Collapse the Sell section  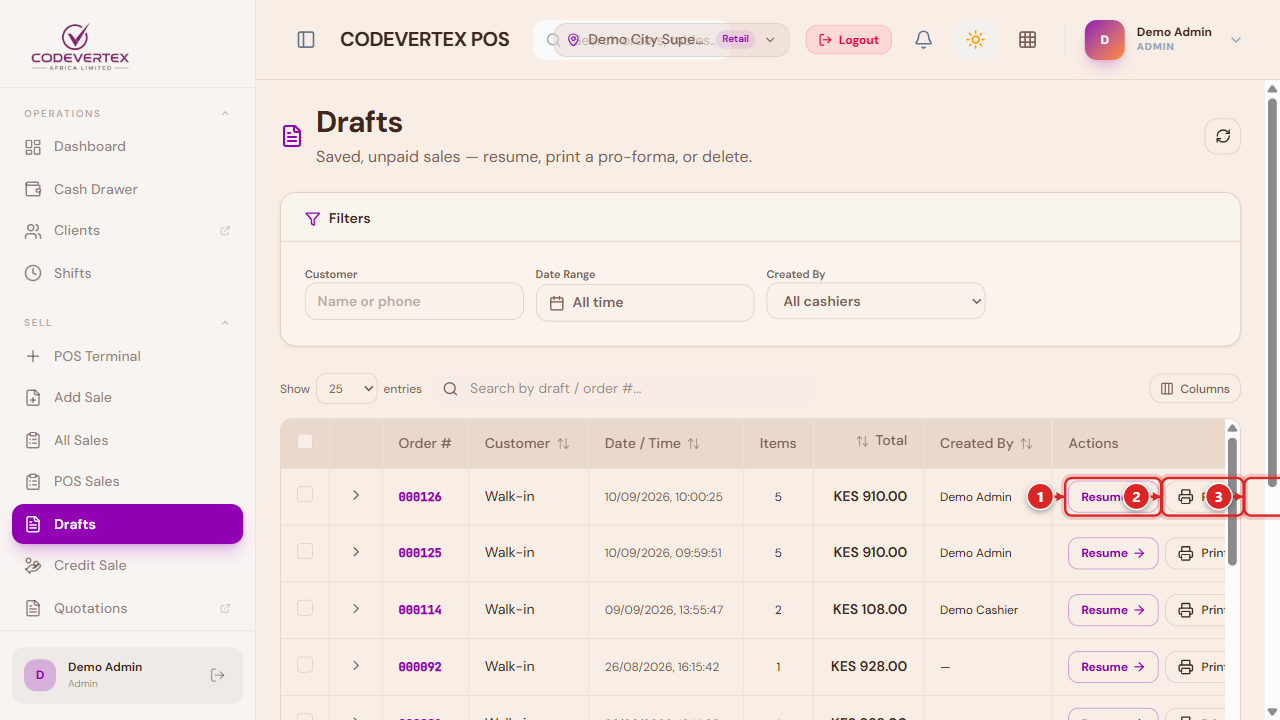click(x=225, y=322)
